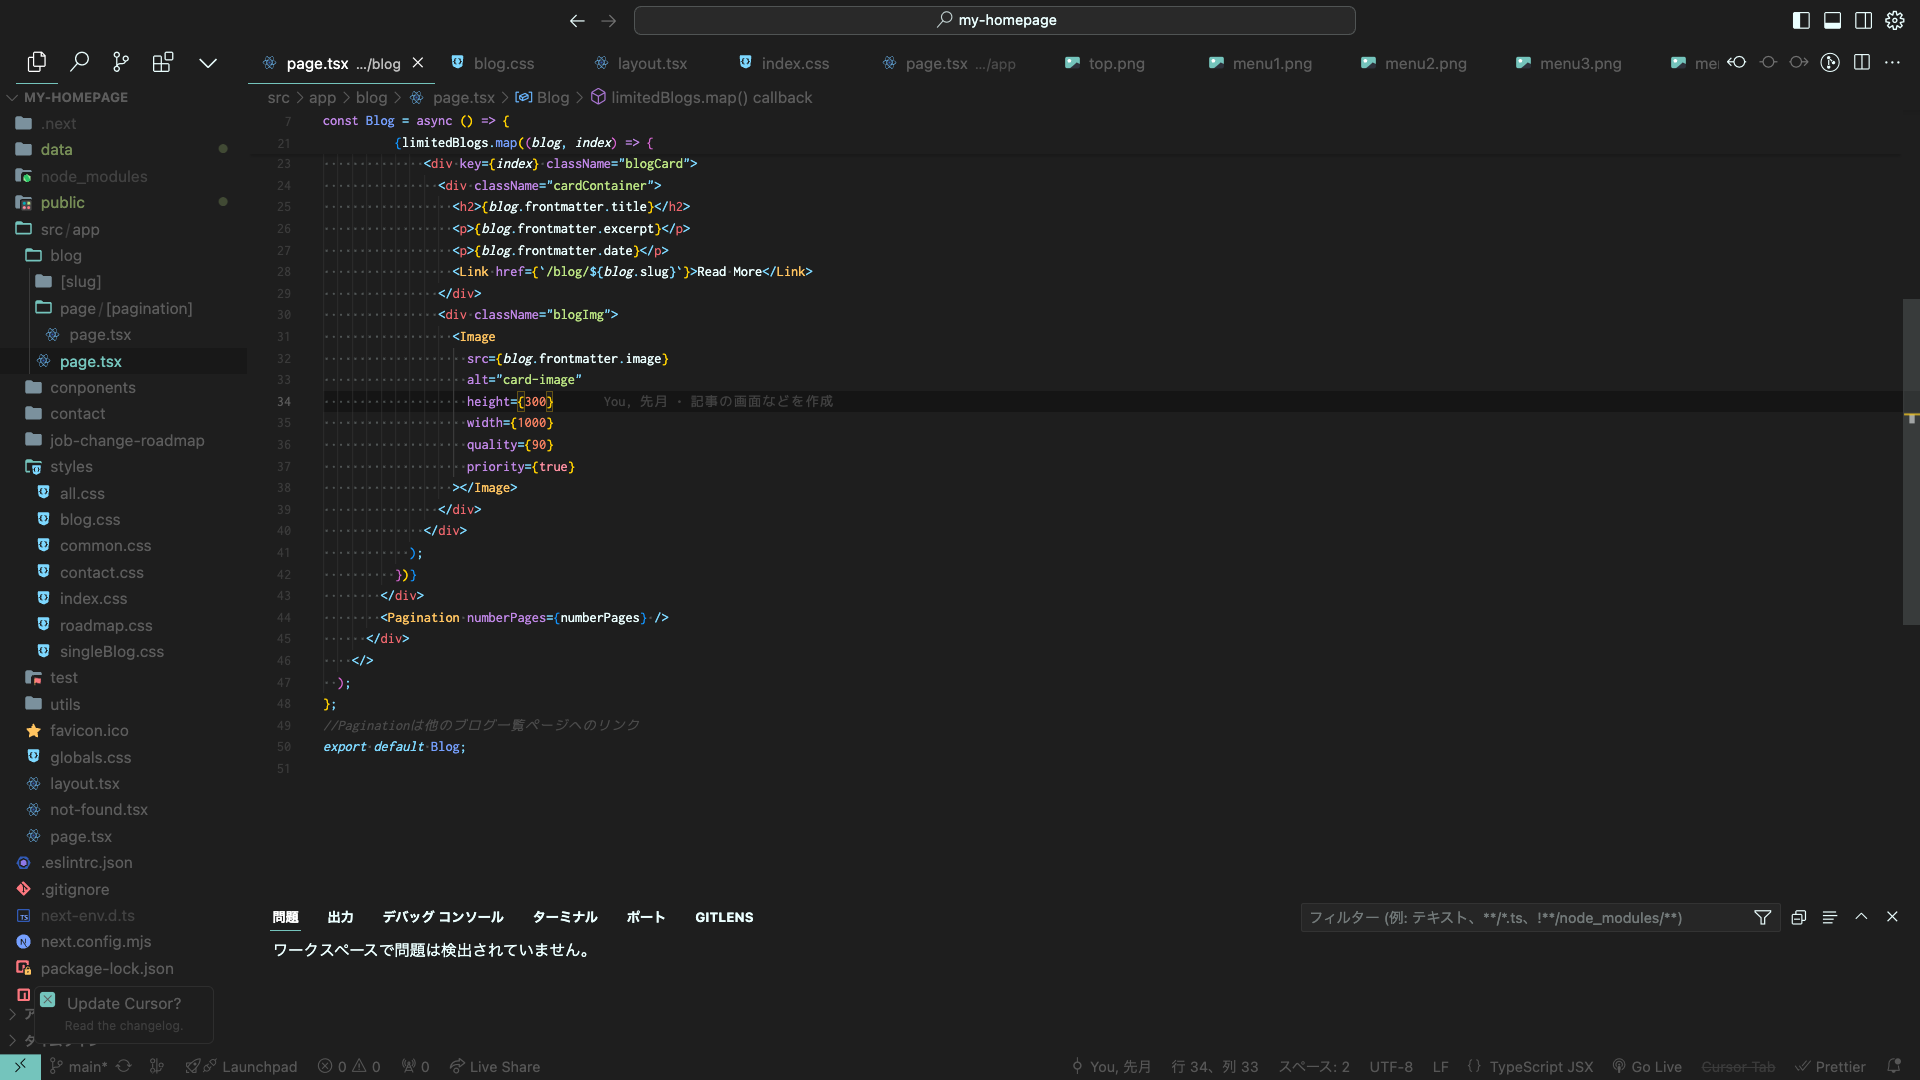Open favicon.ico file
This screenshot has height=1080, width=1920.
[x=89, y=730]
